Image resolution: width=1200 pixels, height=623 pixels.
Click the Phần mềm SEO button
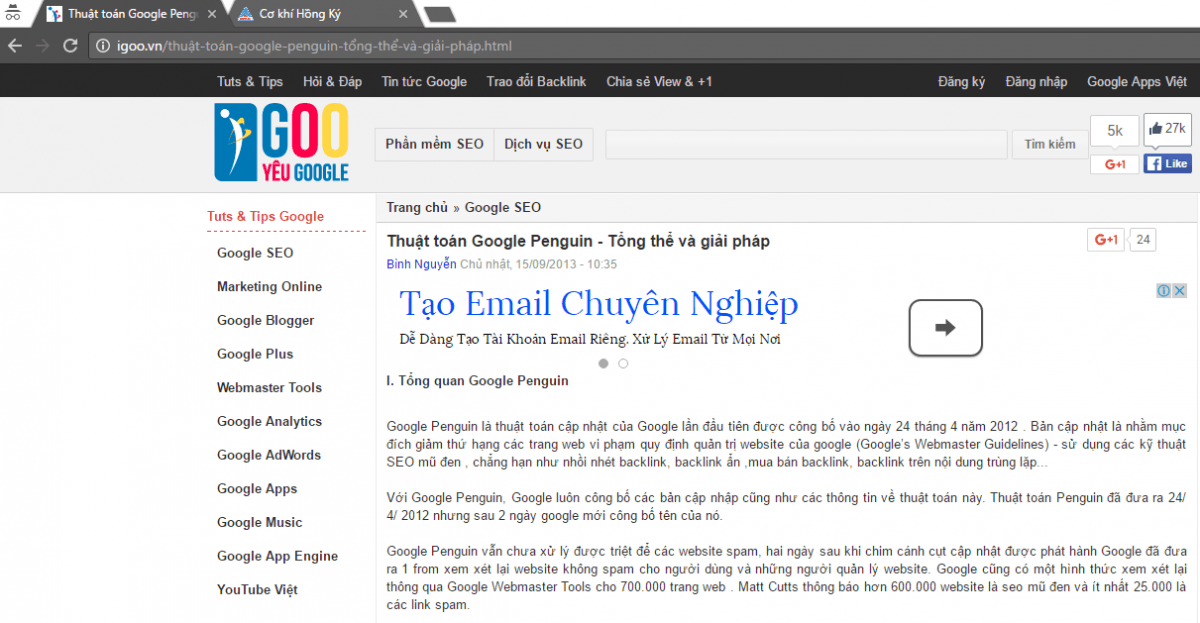pos(434,144)
